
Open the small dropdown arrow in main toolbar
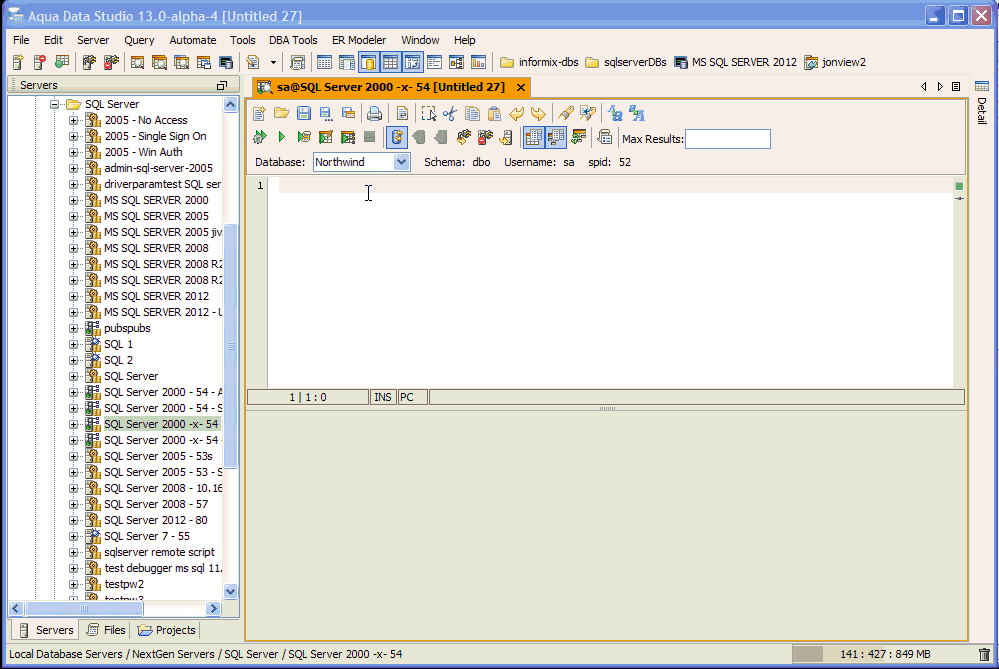(x=273, y=62)
